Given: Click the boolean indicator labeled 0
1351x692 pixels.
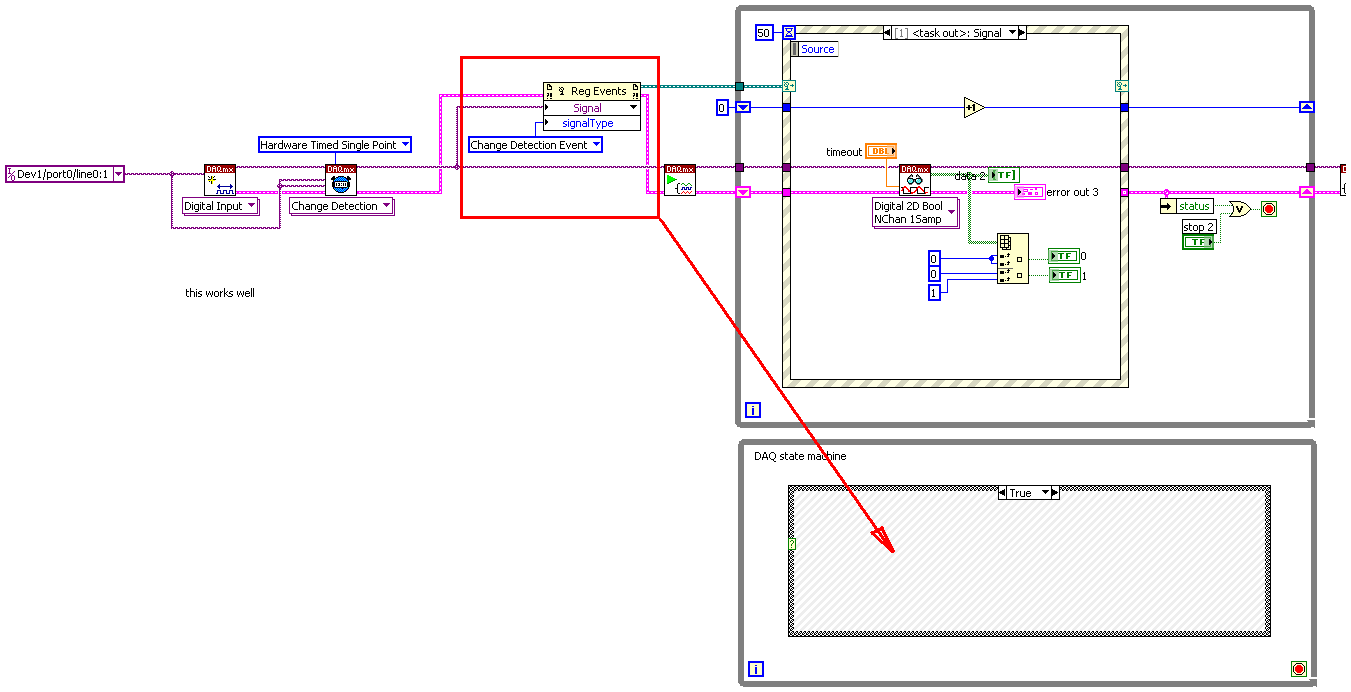Looking at the screenshot, I should click(1064, 256).
